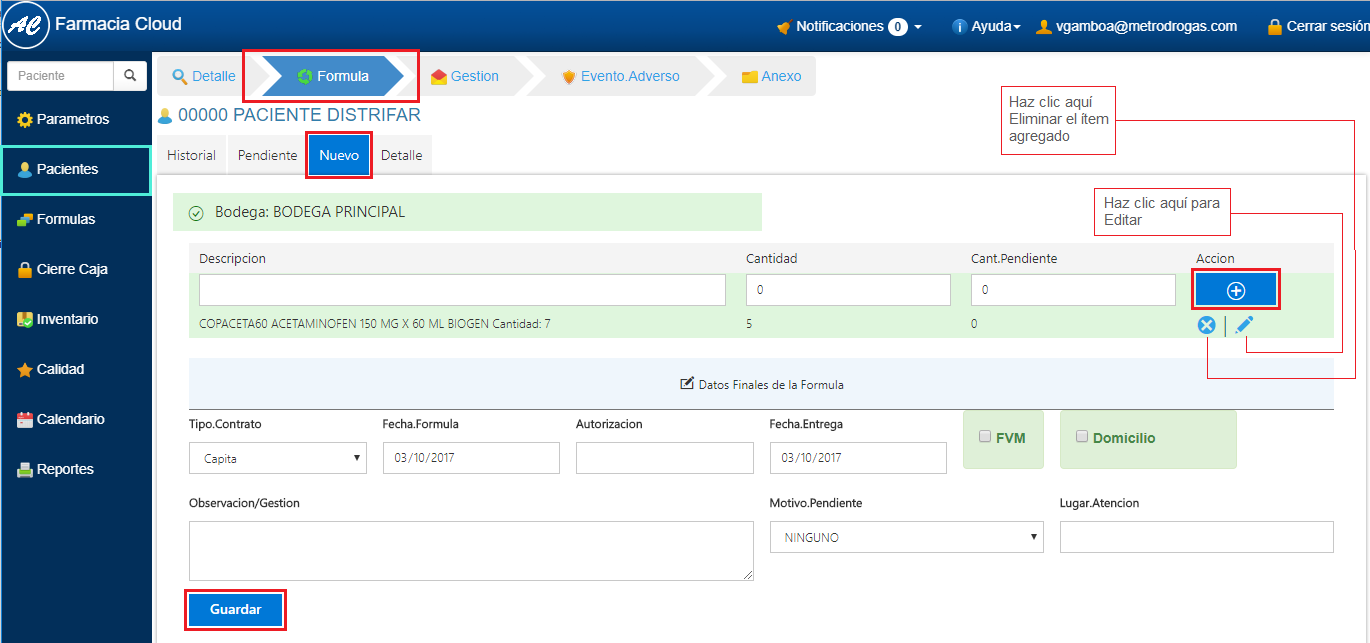Open Parametros in the sidebar
The image size is (1370, 643).
72,119
